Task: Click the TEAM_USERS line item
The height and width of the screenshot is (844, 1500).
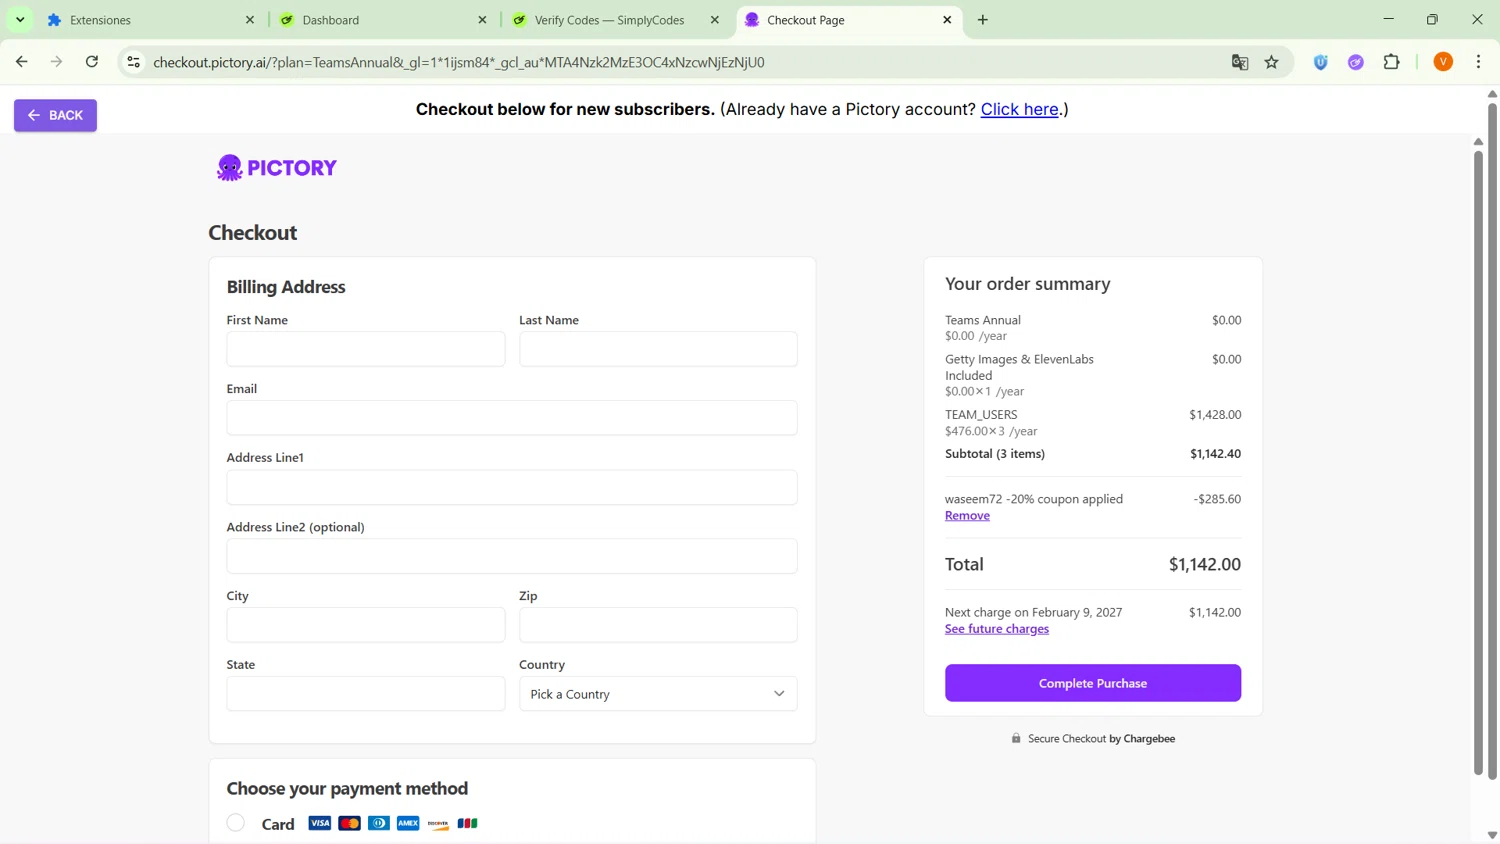Action: [x=981, y=415]
